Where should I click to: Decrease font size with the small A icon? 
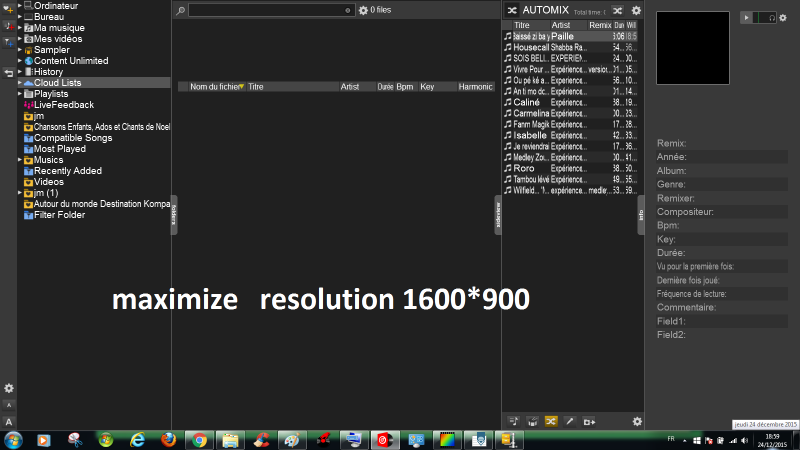[x=9, y=405]
